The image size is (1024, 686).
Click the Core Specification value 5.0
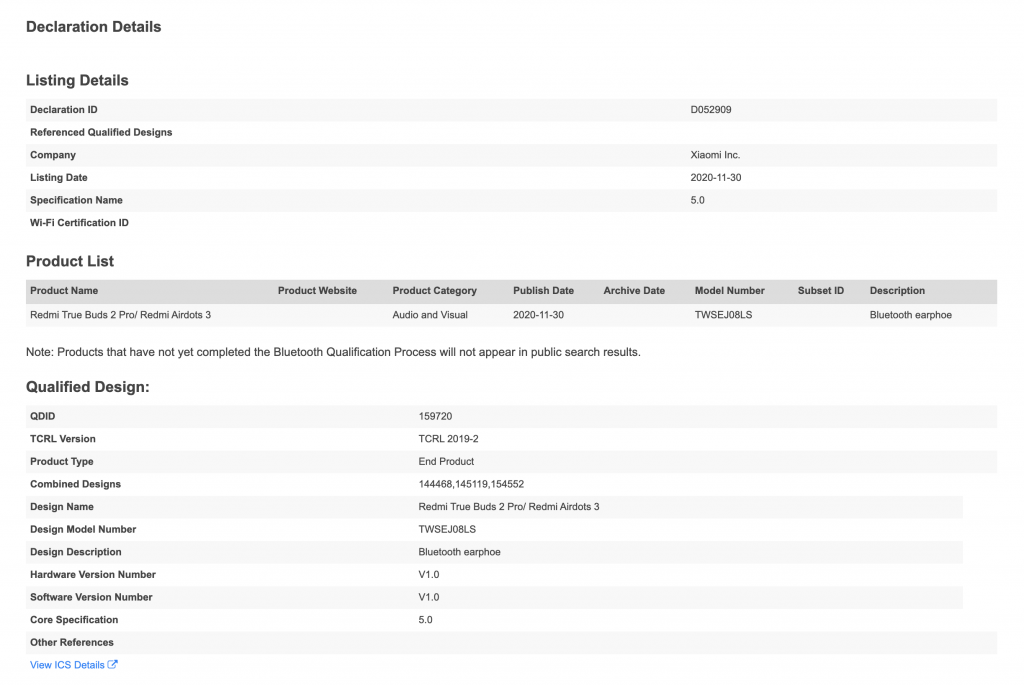point(425,620)
